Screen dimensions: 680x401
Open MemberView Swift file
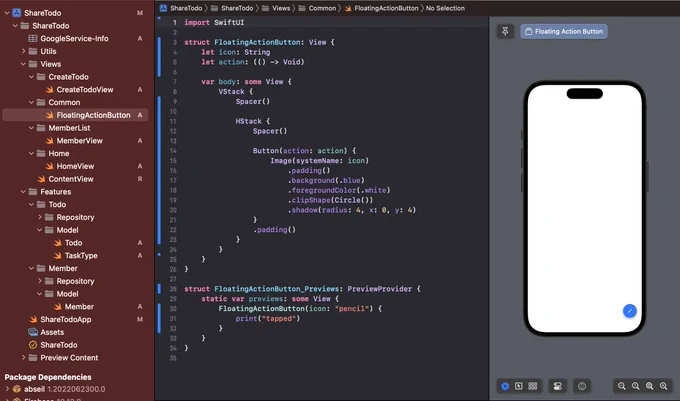[x=79, y=141]
